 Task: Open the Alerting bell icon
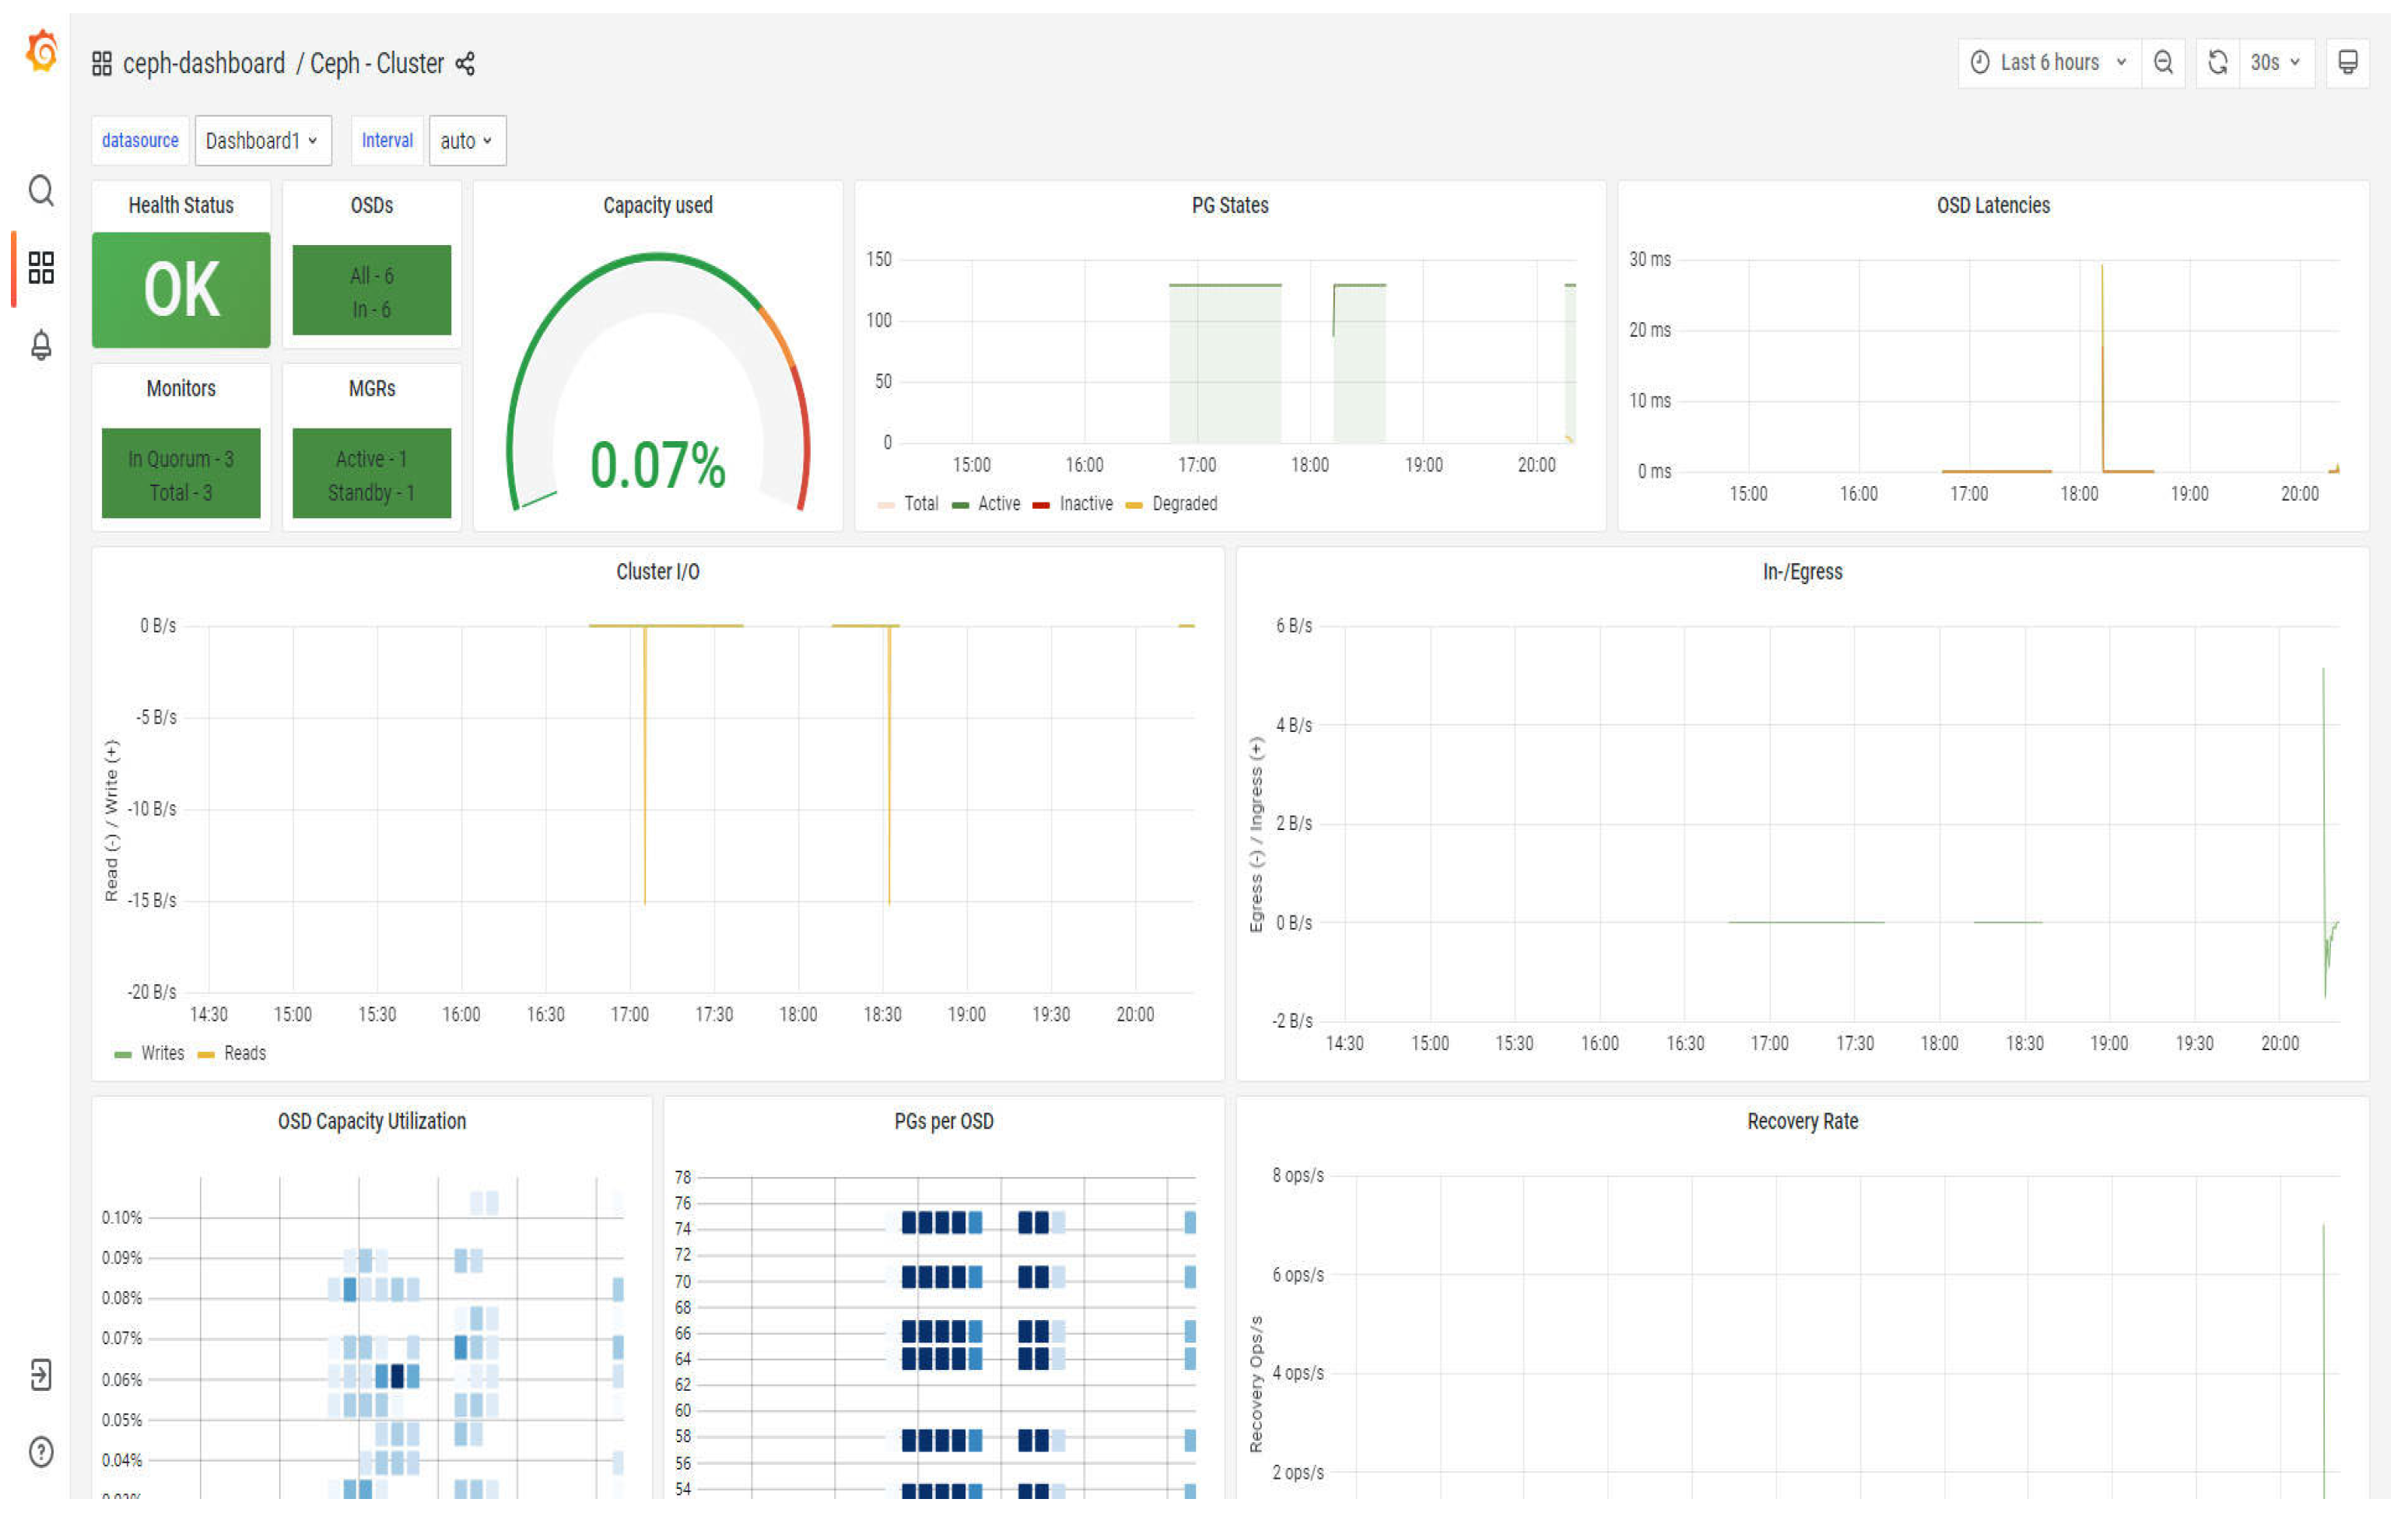pos(41,345)
